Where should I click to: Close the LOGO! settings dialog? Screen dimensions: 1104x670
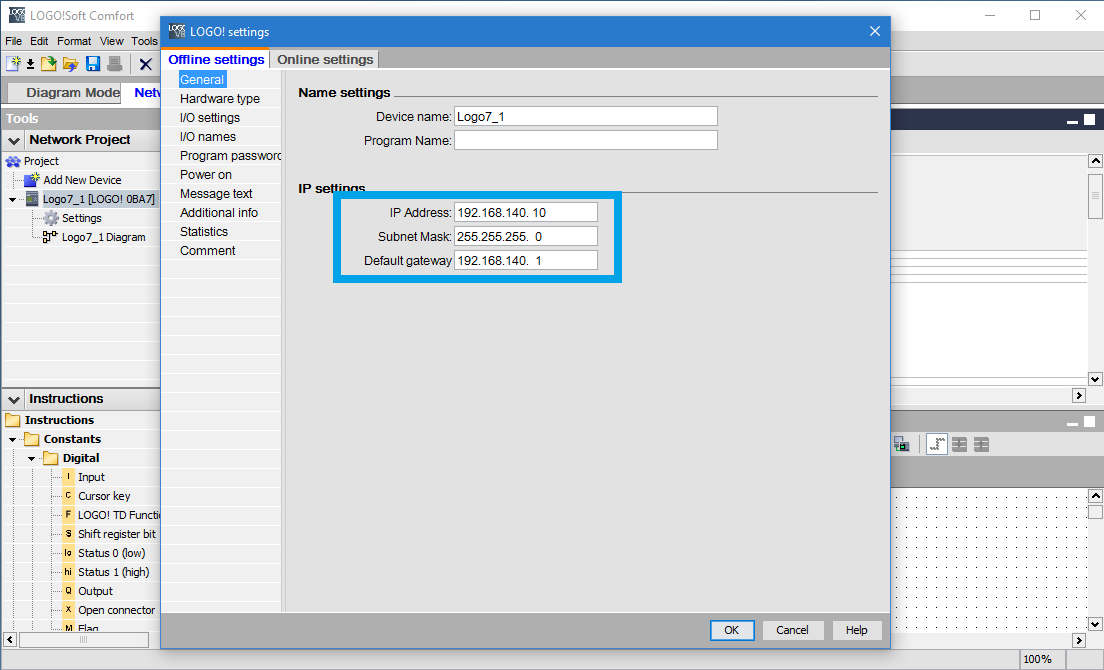874,32
